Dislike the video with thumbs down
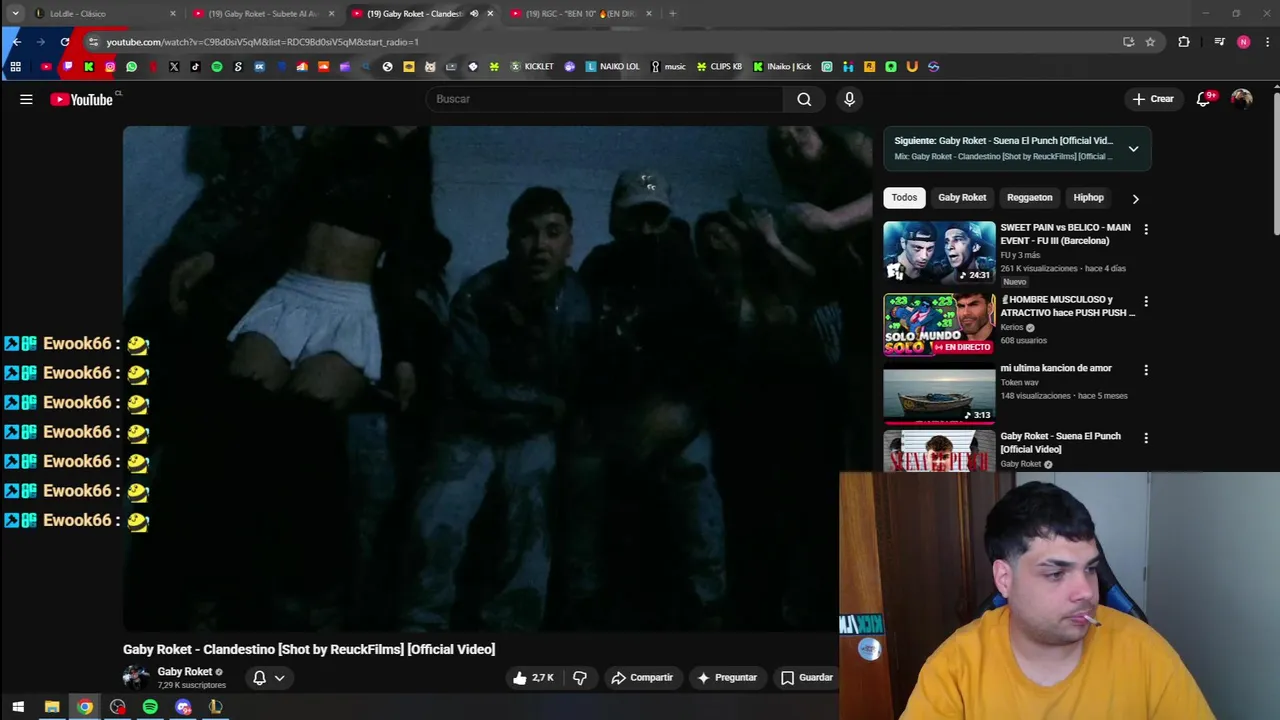The image size is (1280, 720). (580, 677)
